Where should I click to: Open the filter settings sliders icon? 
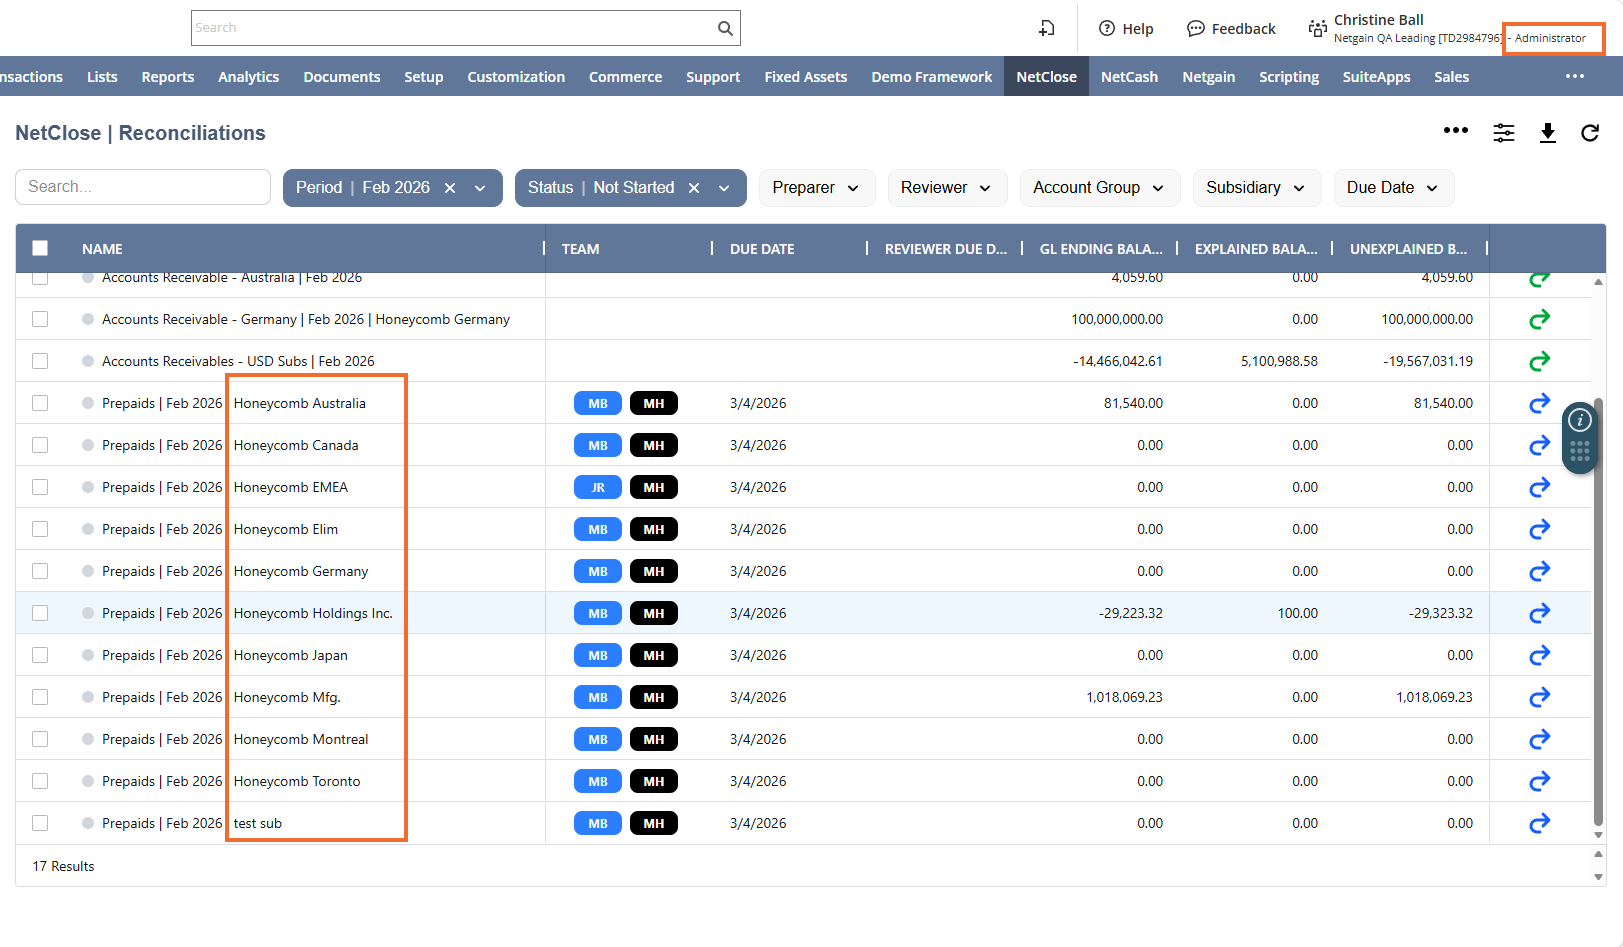(x=1503, y=133)
